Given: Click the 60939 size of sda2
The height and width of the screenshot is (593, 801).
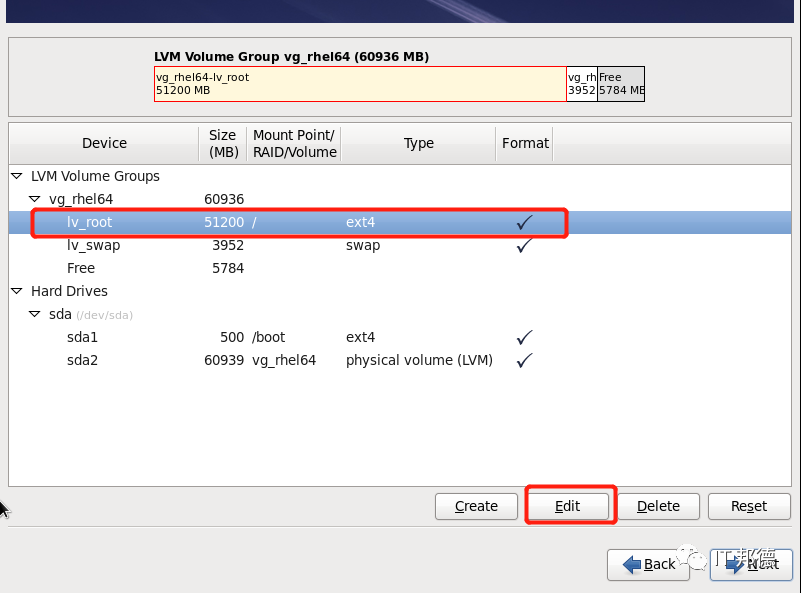Looking at the screenshot, I should (x=224, y=361).
